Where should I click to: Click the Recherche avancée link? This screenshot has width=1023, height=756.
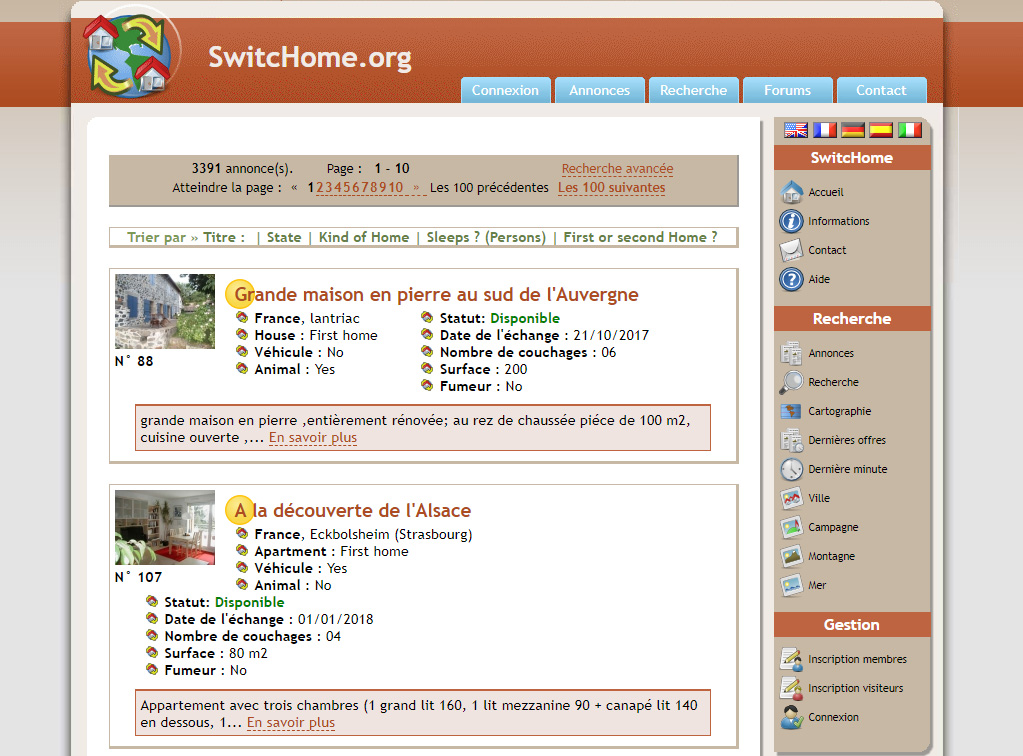tap(617, 169)
